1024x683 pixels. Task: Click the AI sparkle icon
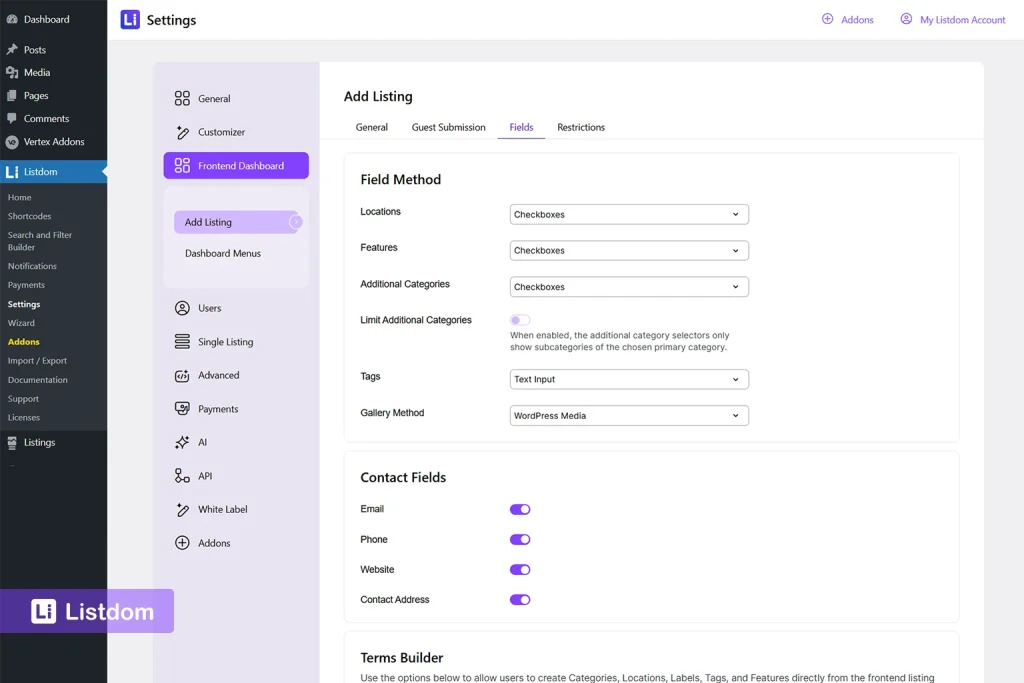(x=182, y=443)
